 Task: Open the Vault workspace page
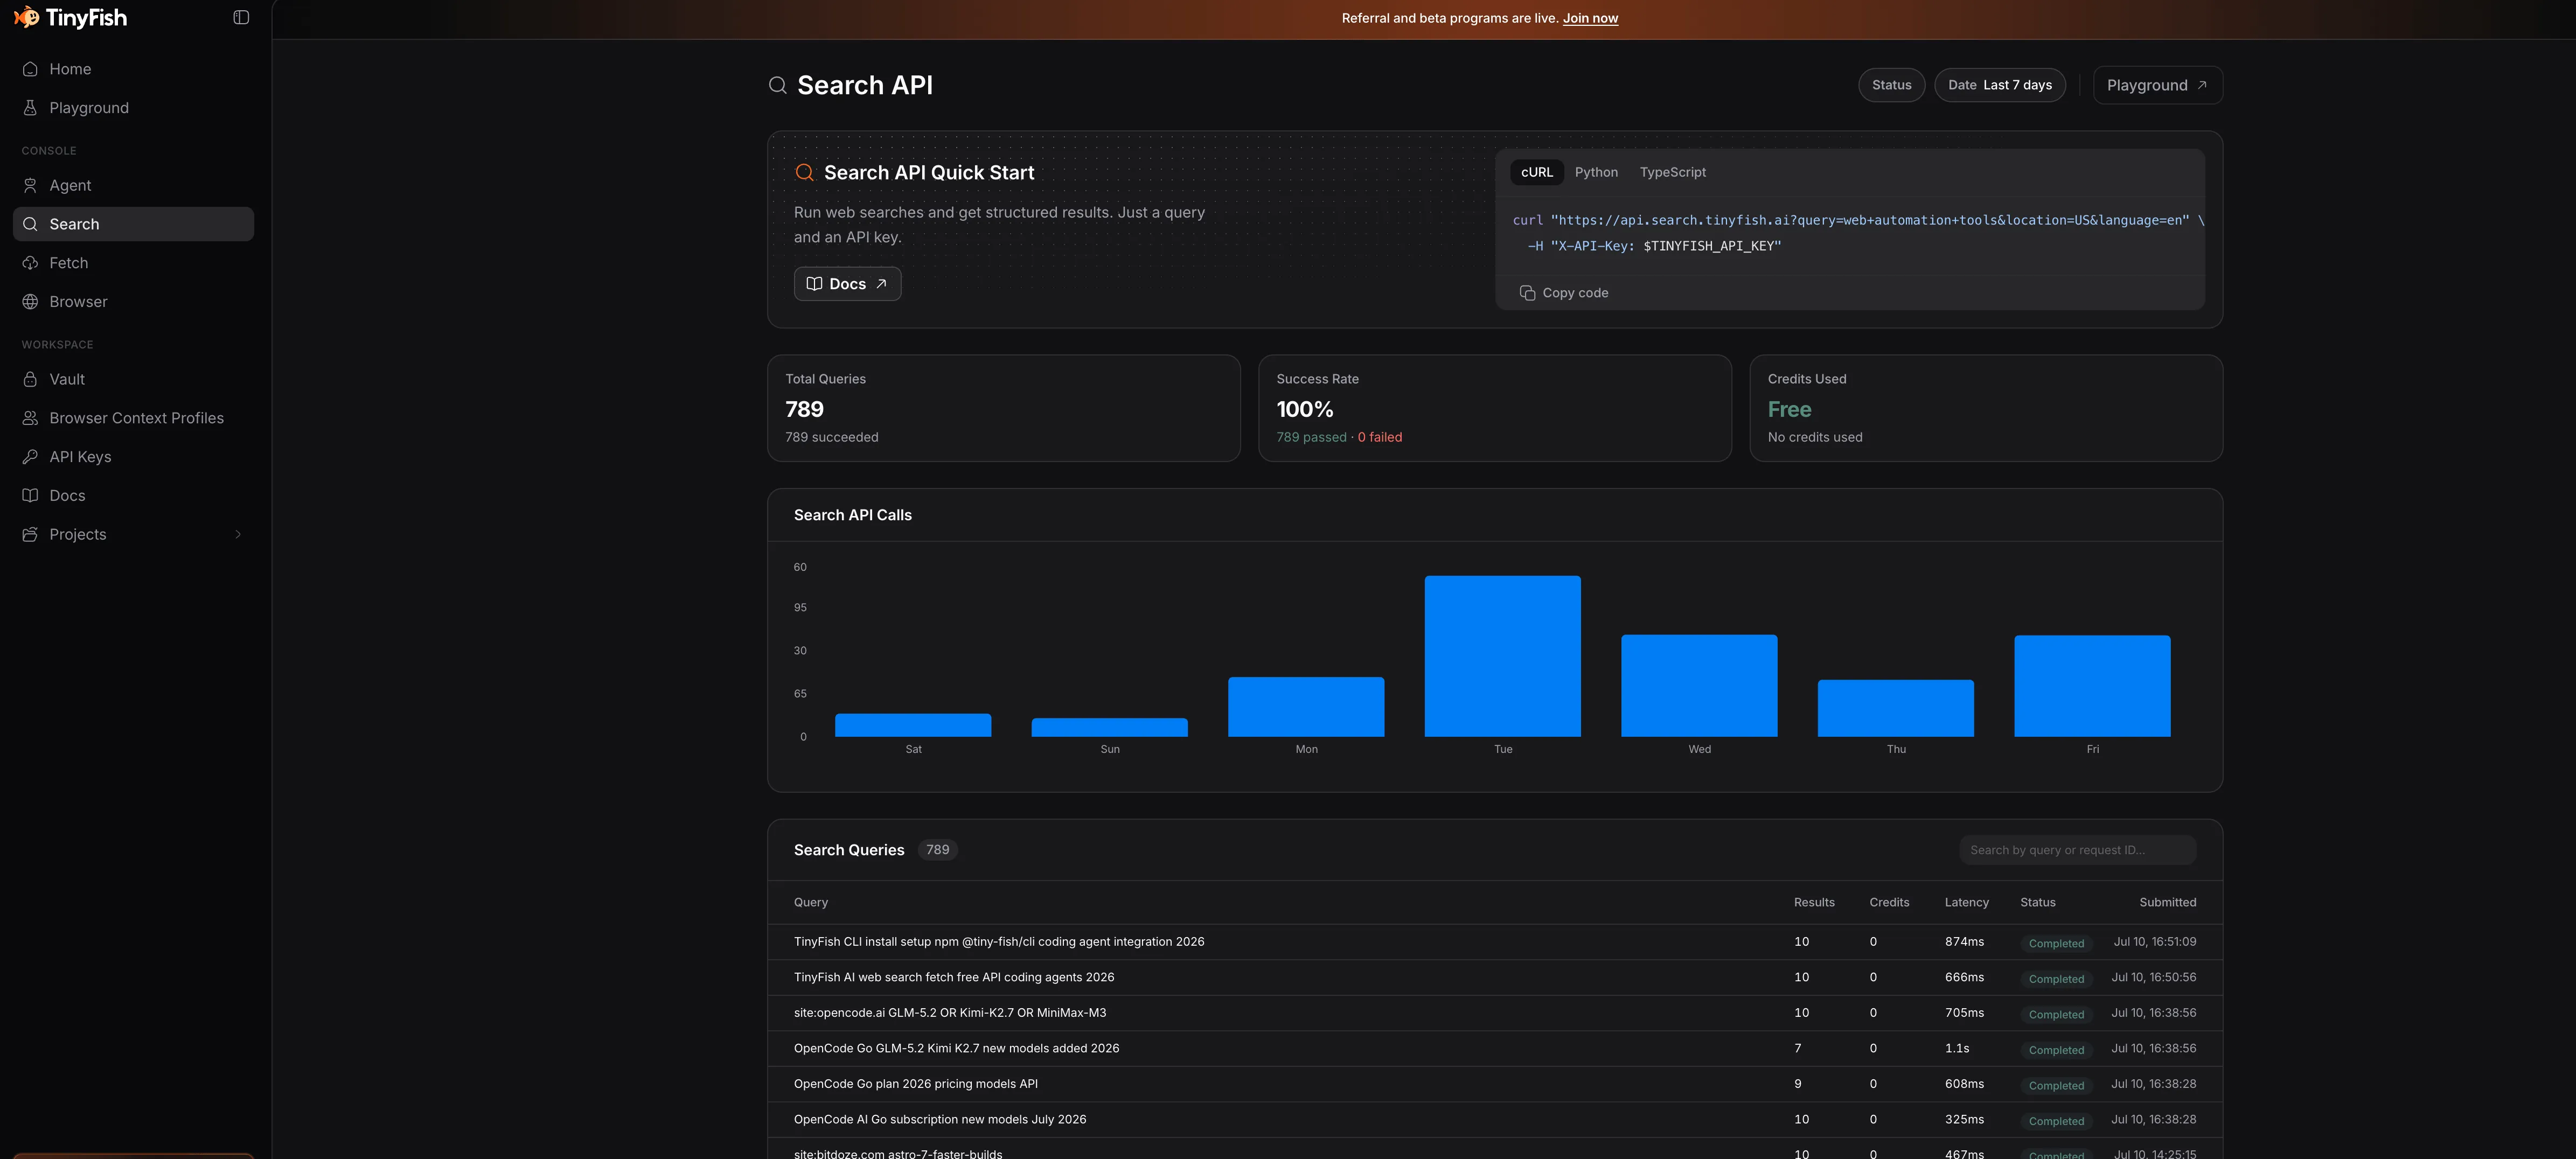point(133,379)
